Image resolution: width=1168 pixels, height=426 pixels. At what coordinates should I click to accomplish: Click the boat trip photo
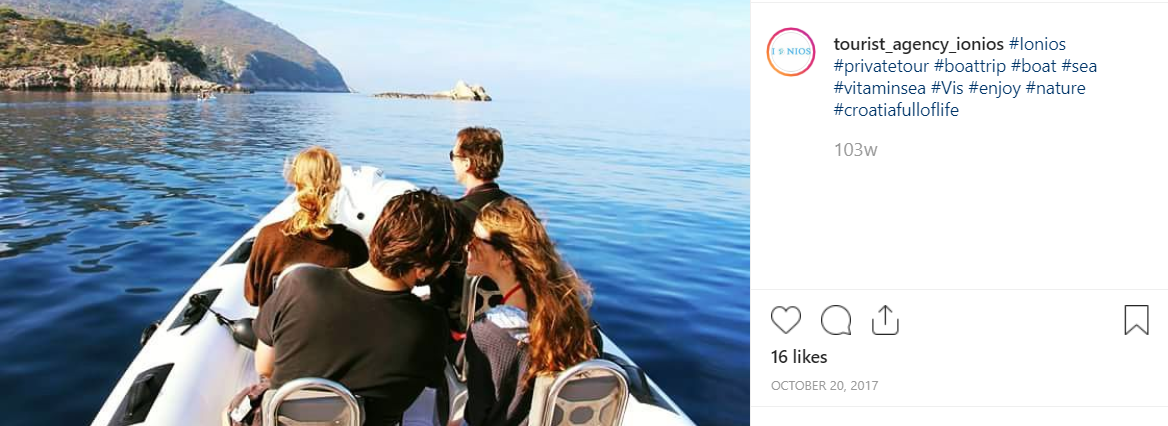coord(375,213)
